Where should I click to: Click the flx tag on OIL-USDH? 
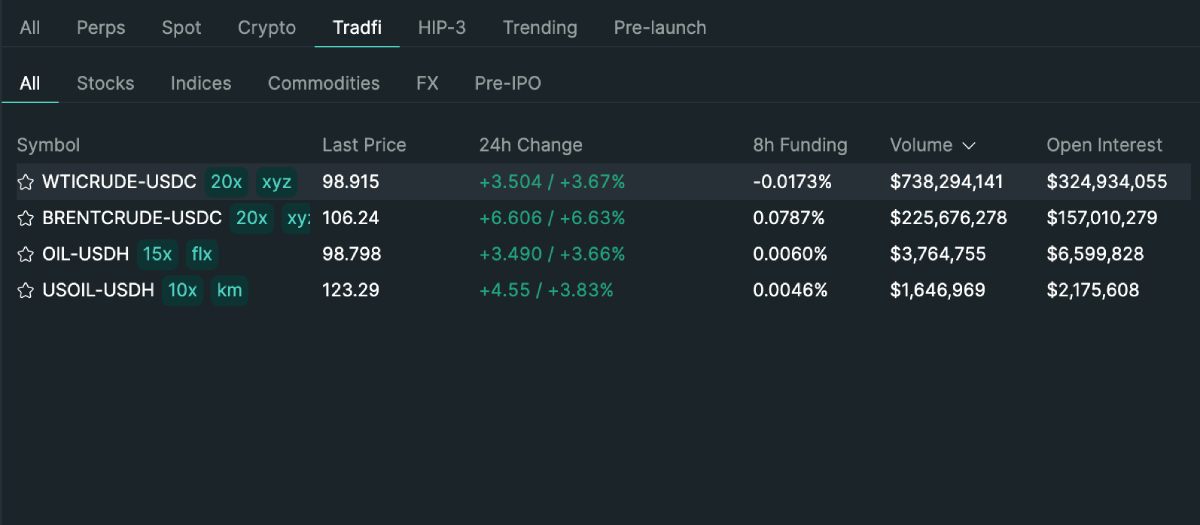[202, 254]
